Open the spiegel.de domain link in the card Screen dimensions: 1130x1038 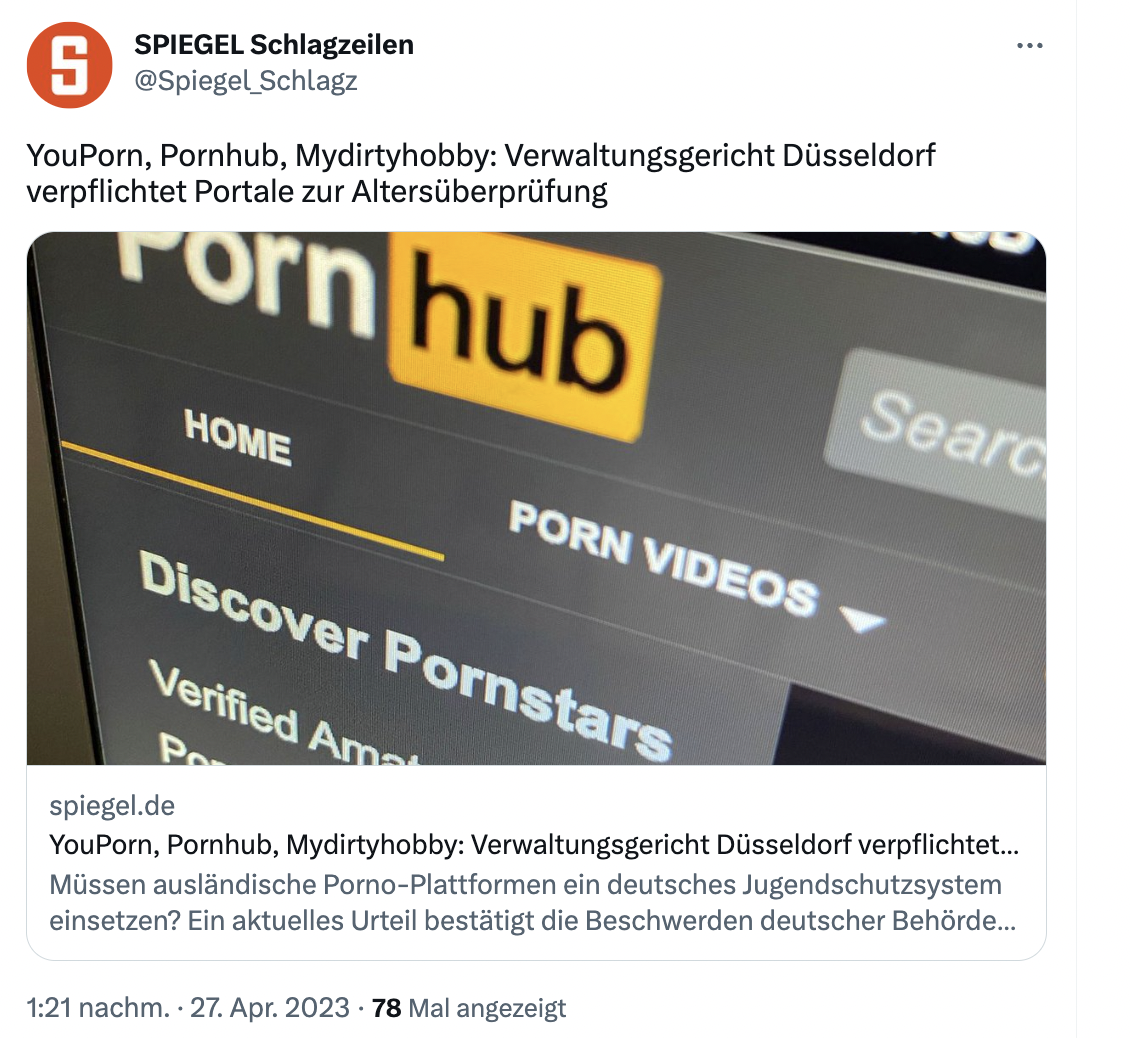112,805
